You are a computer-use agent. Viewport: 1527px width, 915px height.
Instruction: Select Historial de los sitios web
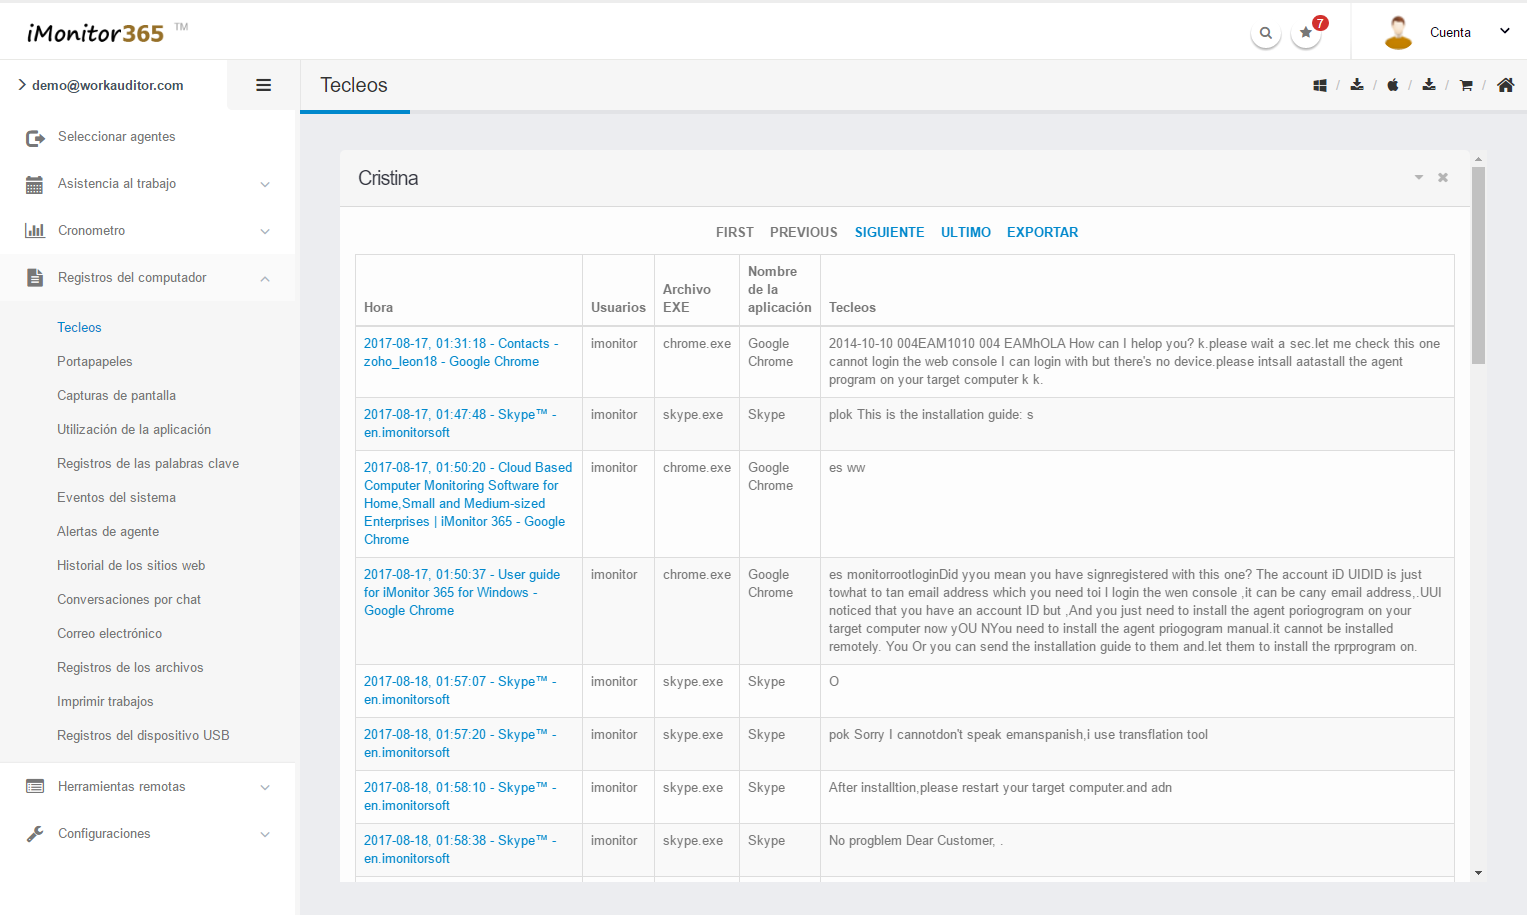(x=131, y=566)
